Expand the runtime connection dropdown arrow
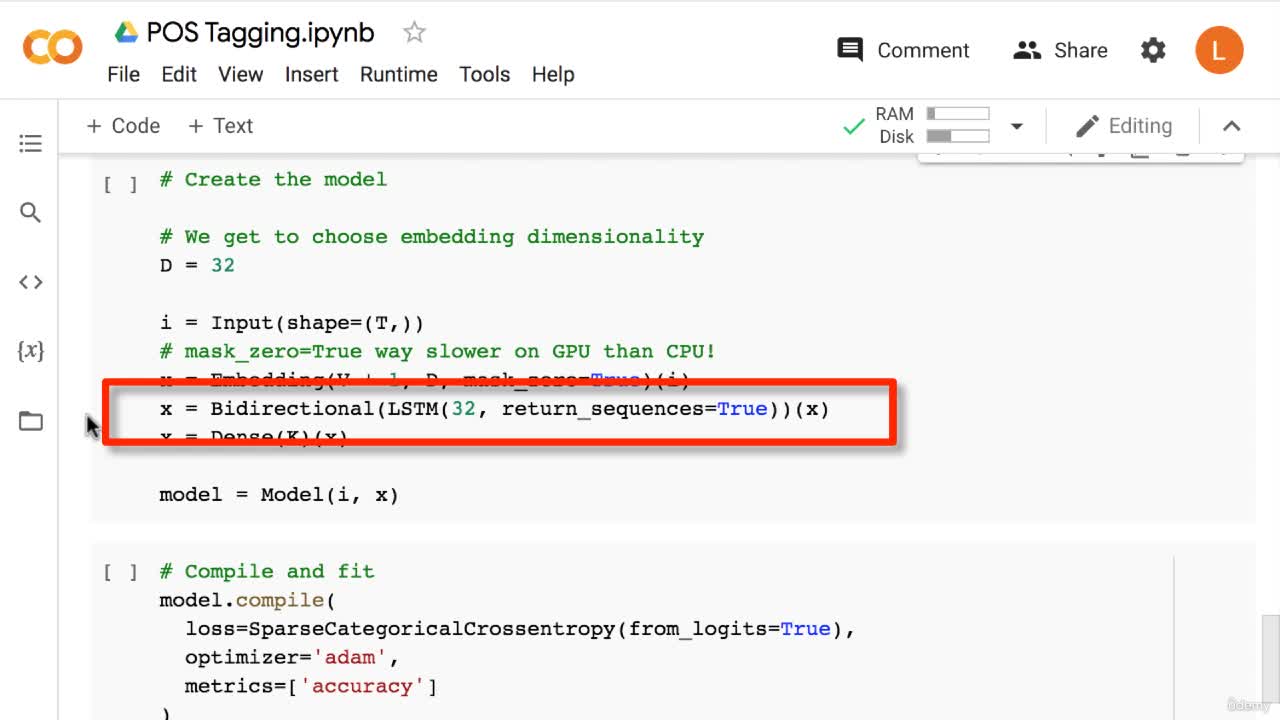The width and height of the screenshot is (1280, 720). [1017, 126]
